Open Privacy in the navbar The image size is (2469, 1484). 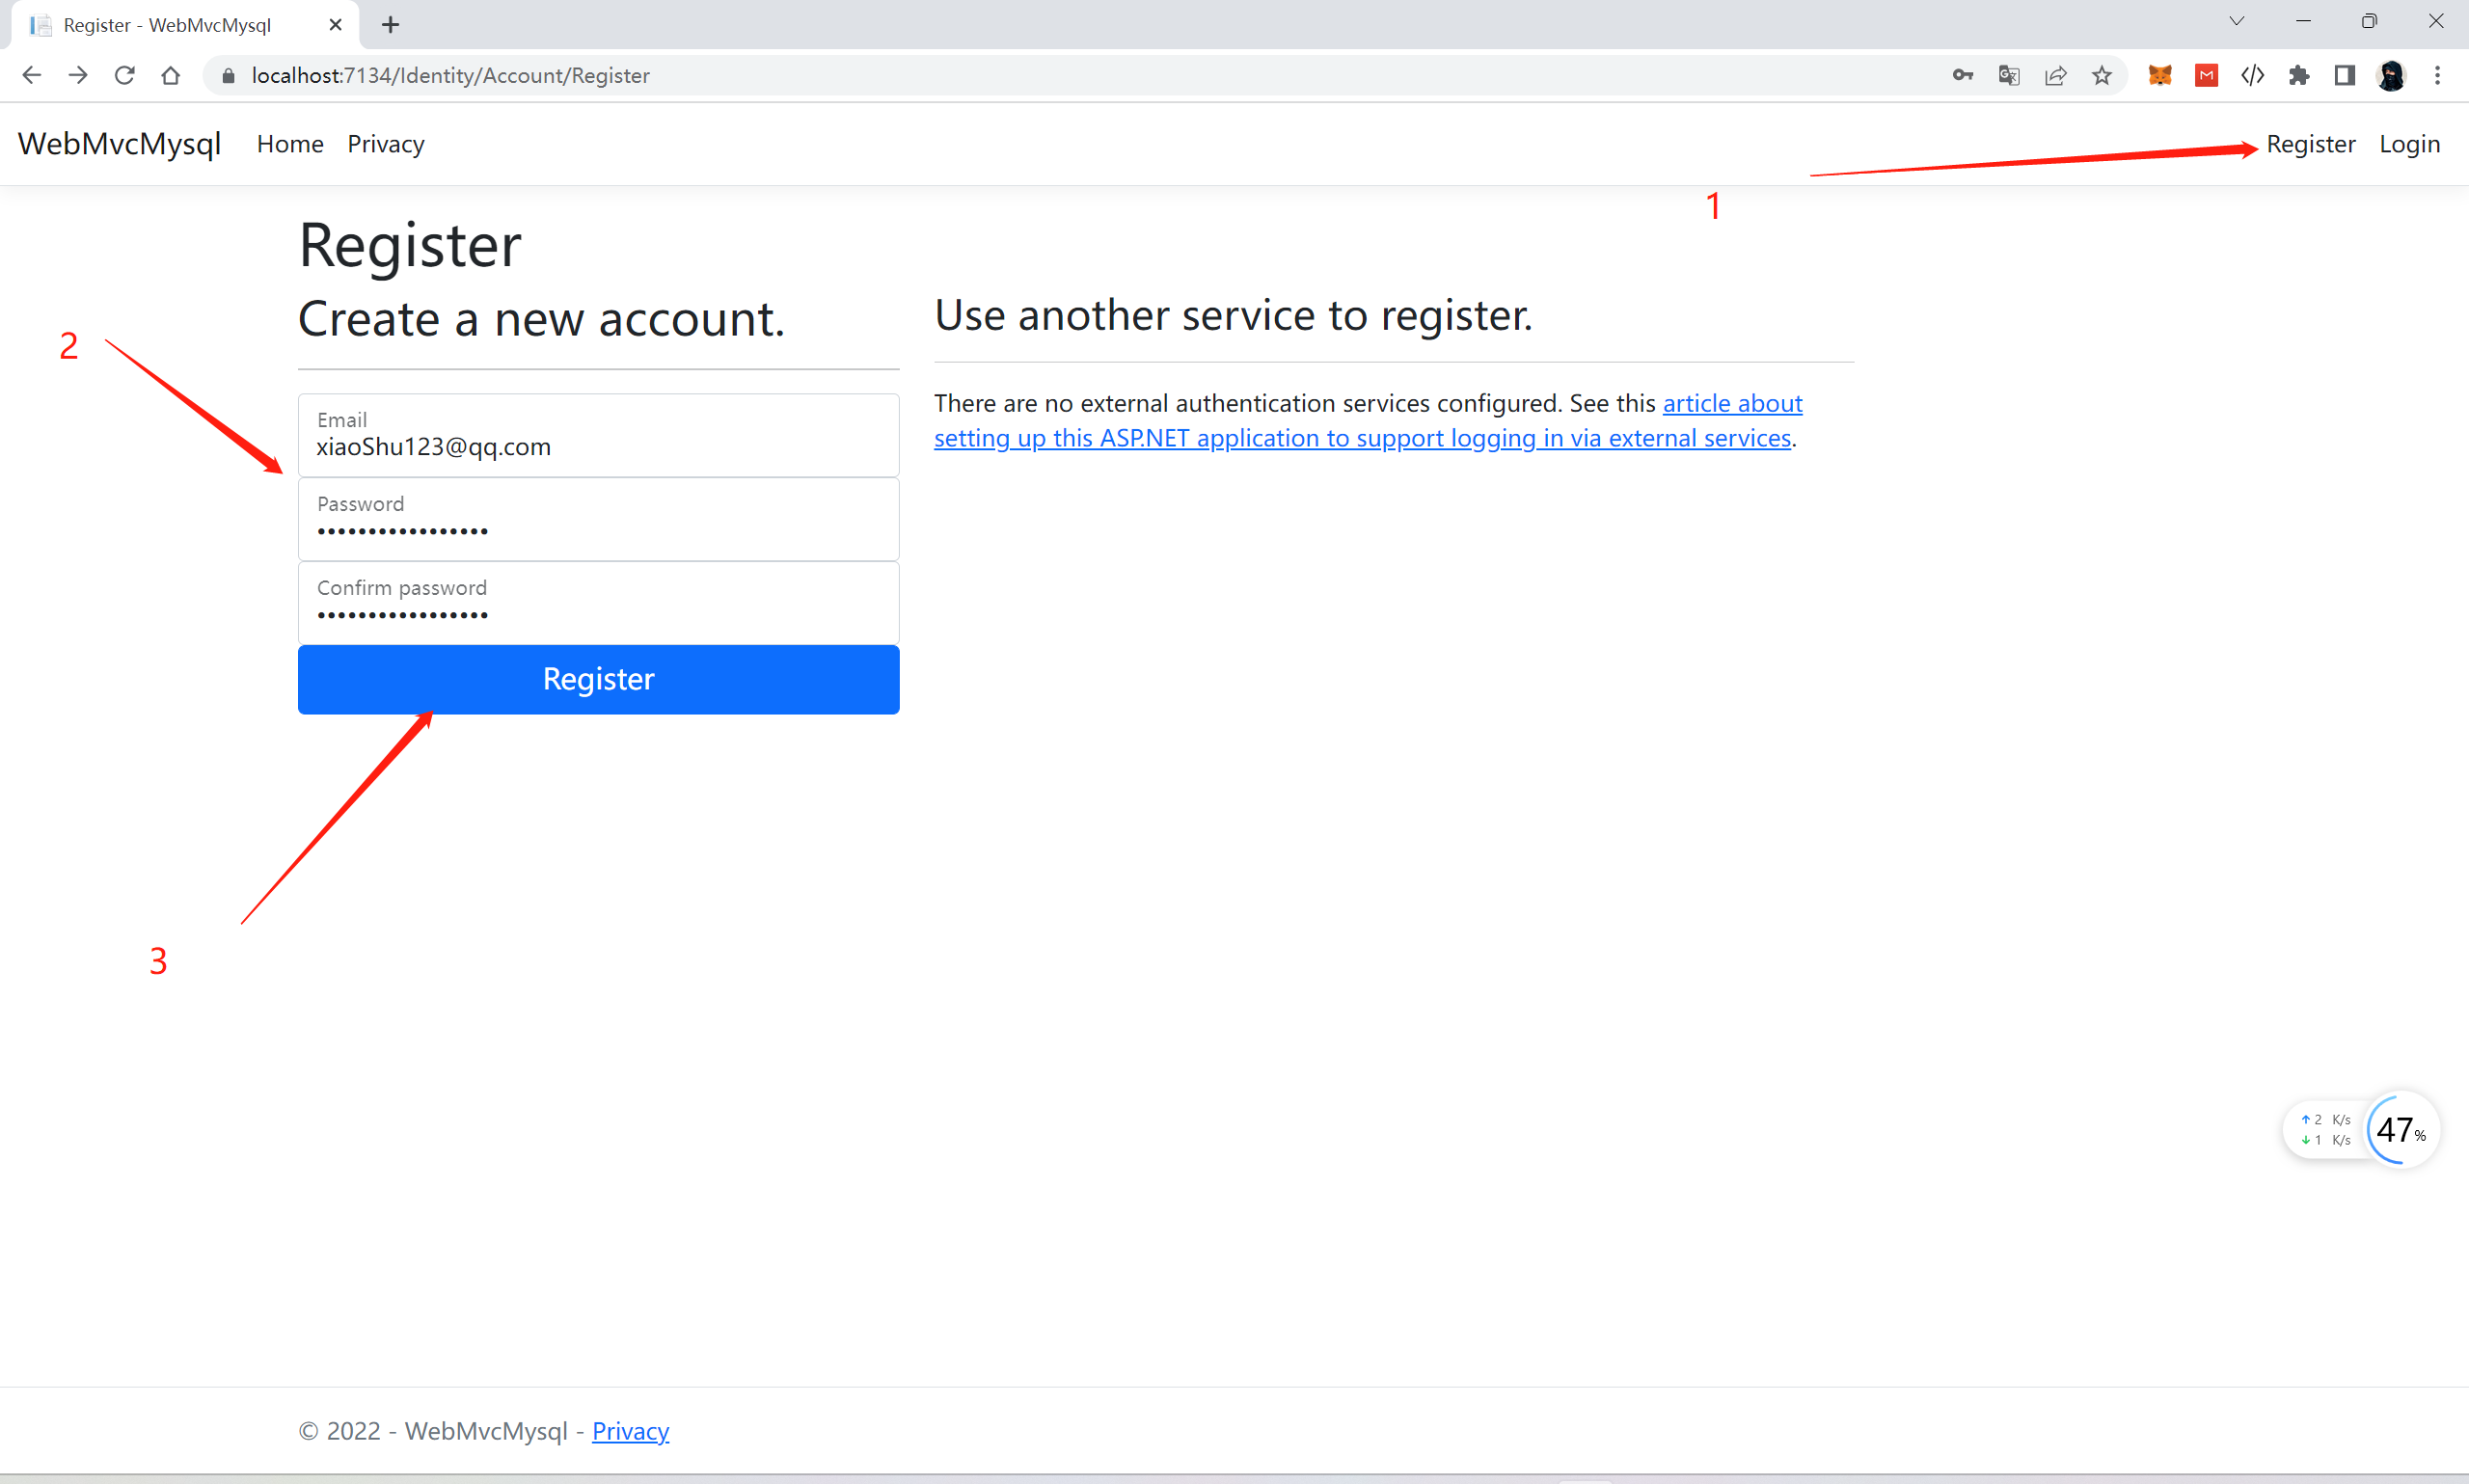[x=385, y=144]
